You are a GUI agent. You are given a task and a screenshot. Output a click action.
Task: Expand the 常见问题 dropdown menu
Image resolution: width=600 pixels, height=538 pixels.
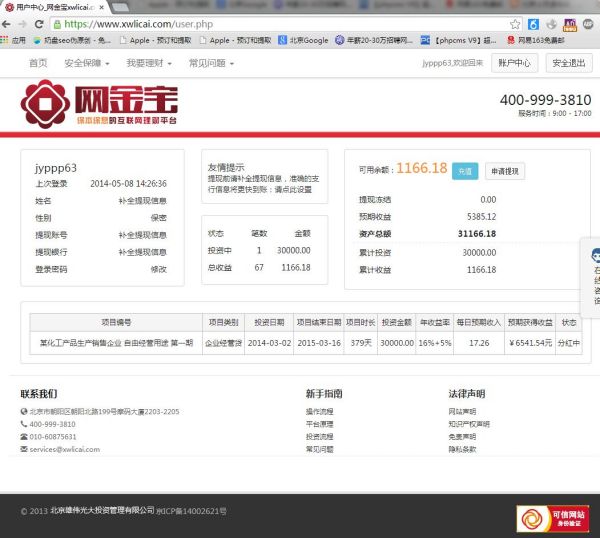point(211,63)
